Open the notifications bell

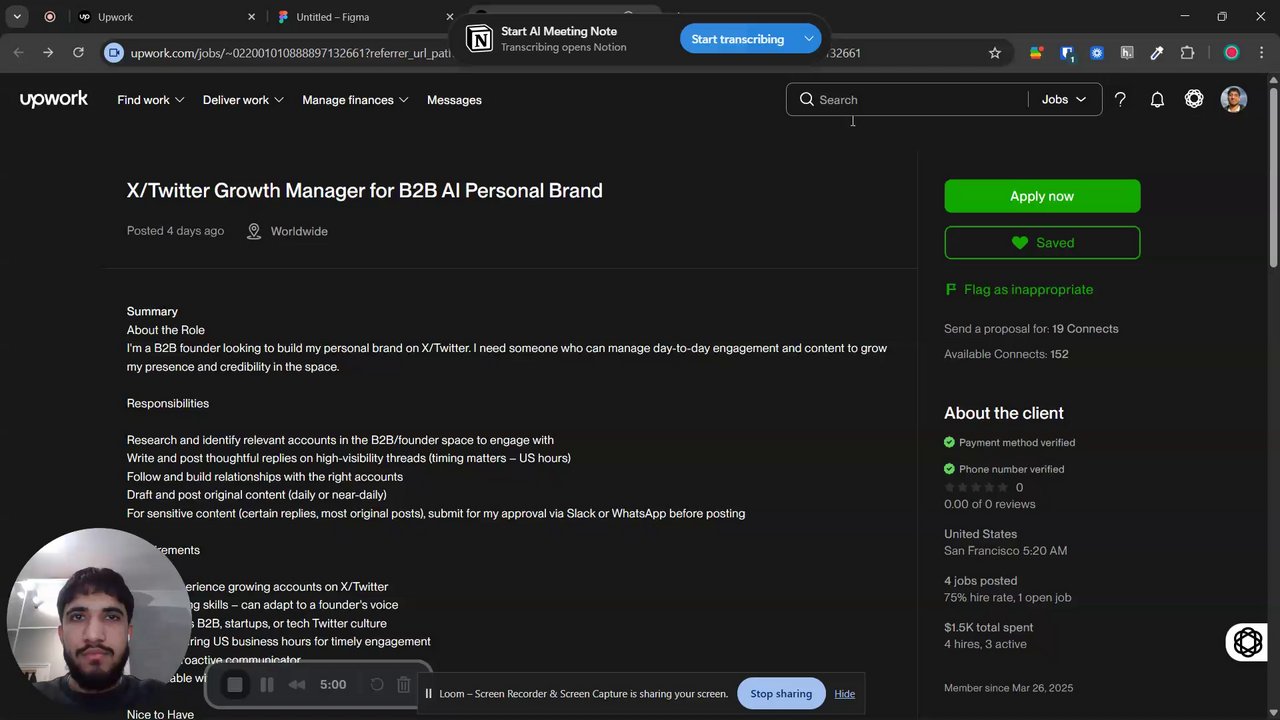[1157, 99]
